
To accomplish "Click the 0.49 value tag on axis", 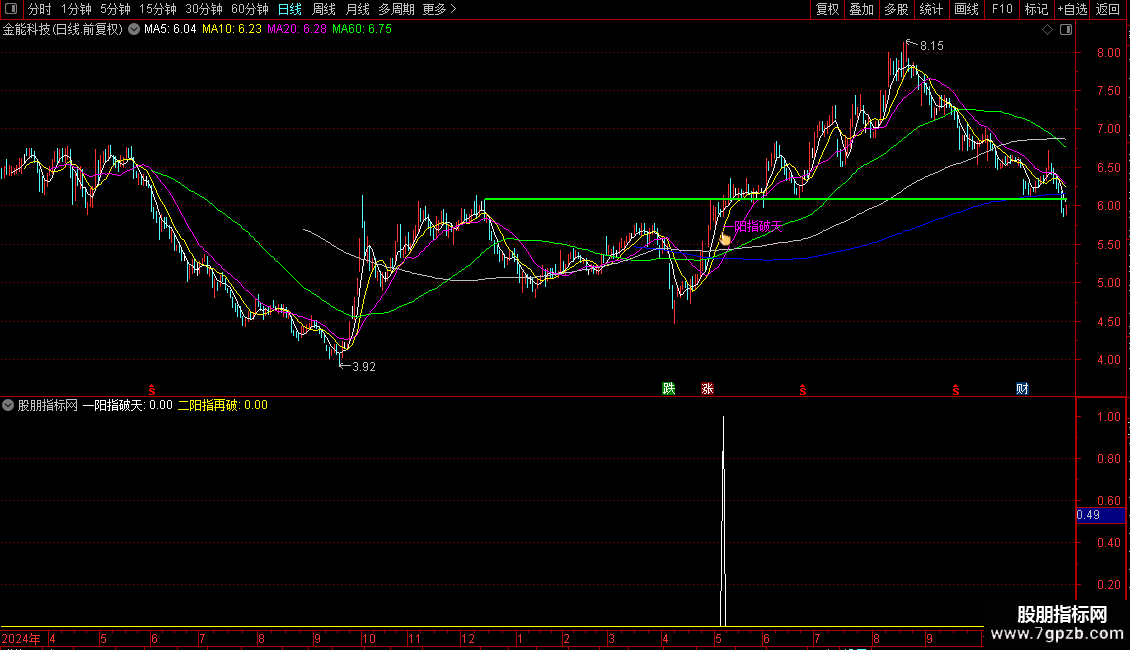I will pyautogui.click(x=1100, y=515).
